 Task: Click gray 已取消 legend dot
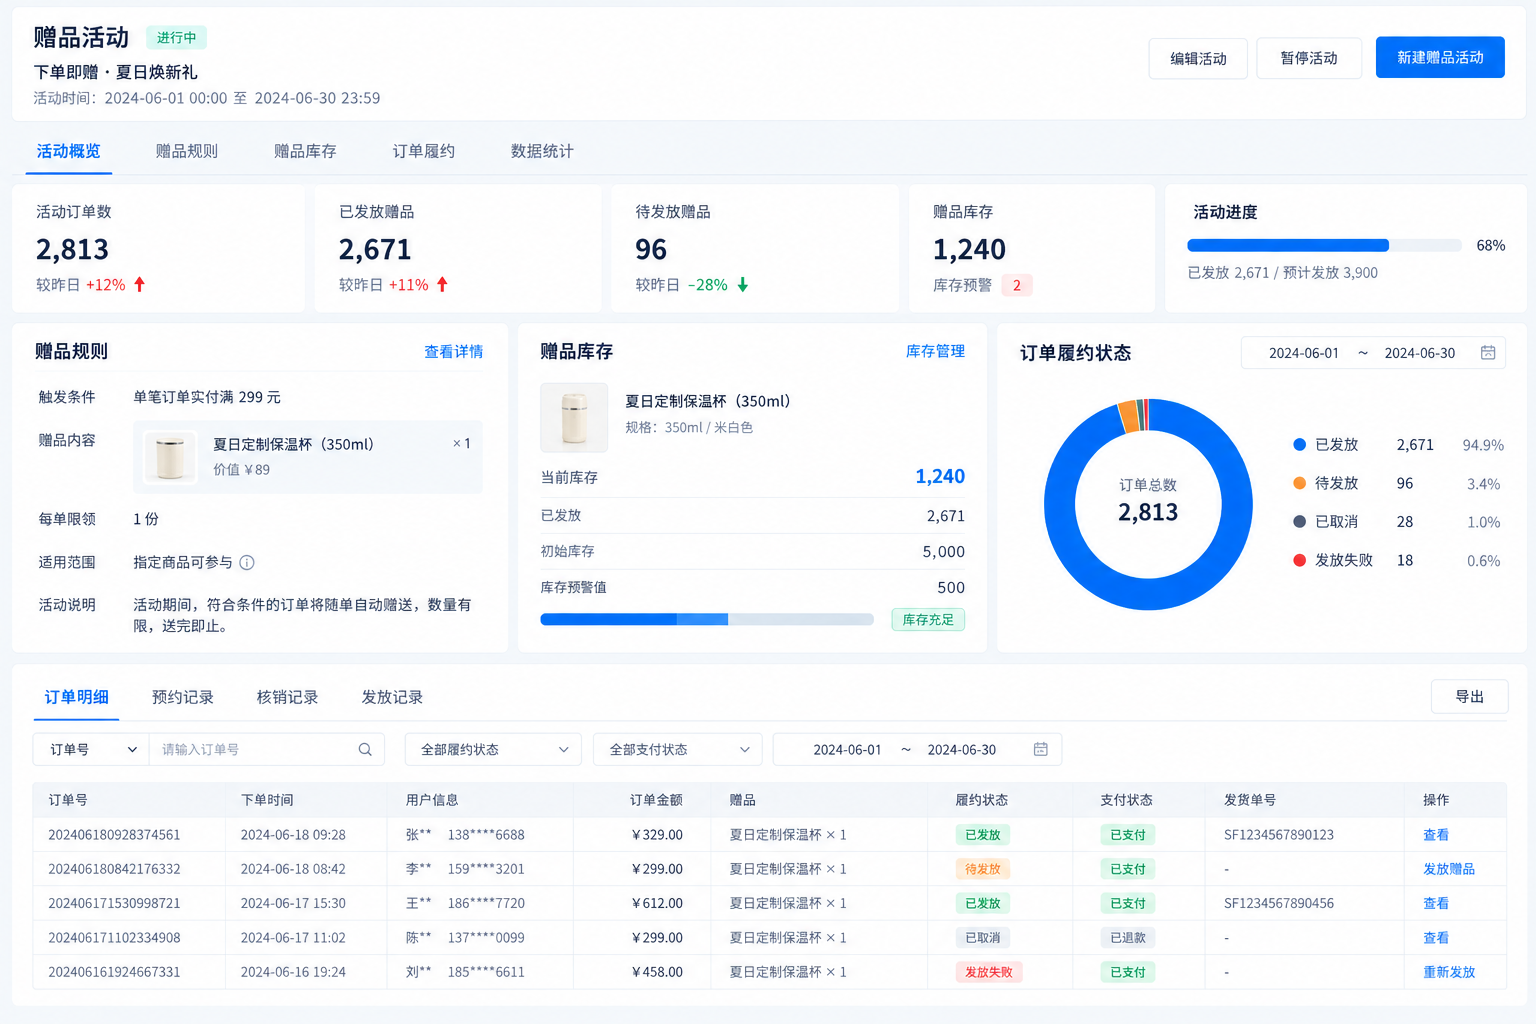[1300, 522]
